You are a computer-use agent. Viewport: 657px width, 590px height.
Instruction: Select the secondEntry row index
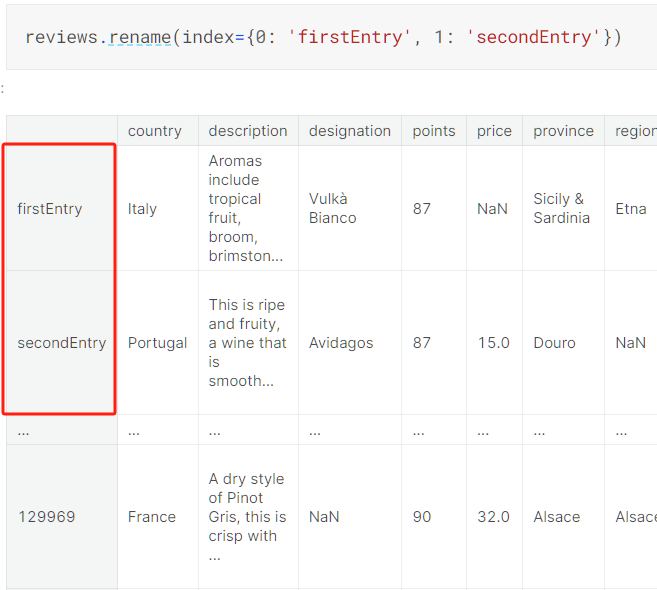61,343
